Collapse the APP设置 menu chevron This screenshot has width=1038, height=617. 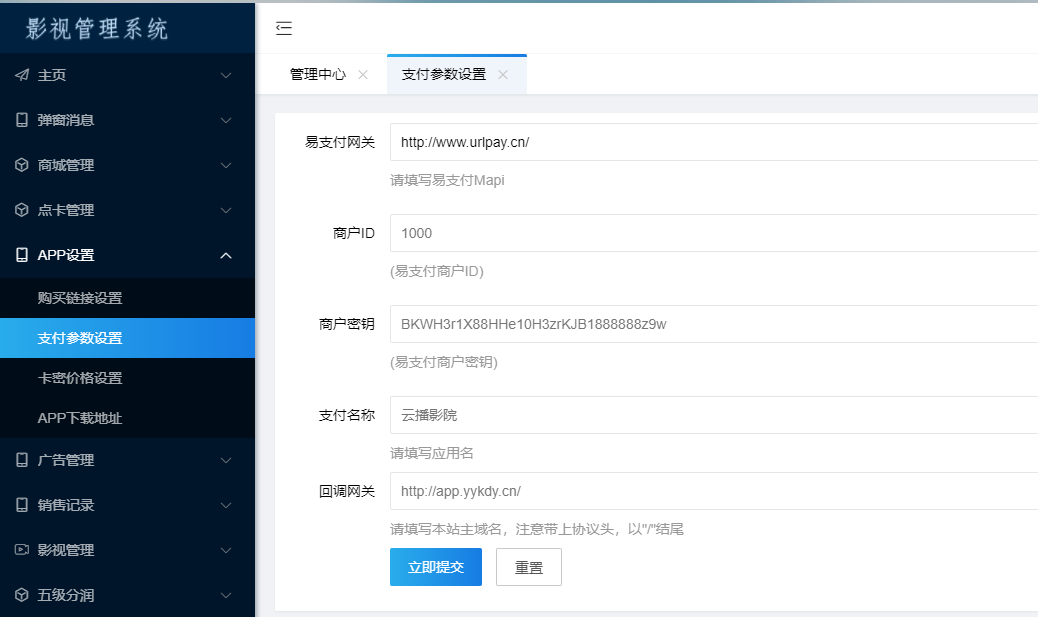coord(226,256)
